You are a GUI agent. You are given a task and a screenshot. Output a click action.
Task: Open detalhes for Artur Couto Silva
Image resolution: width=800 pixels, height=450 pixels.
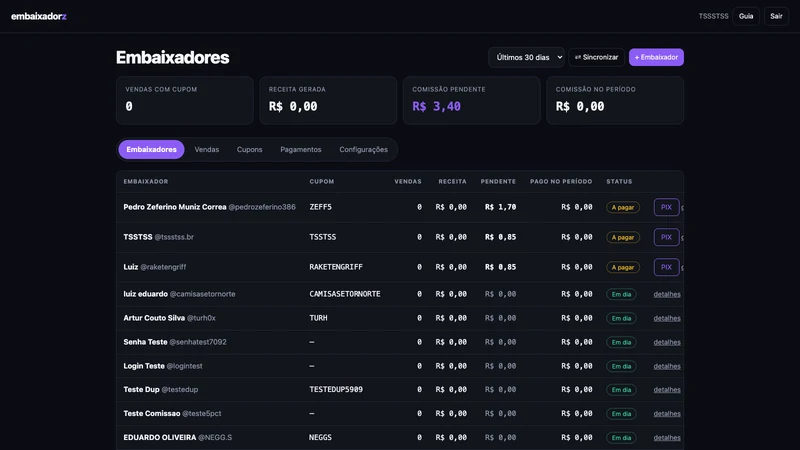coord(667,318)
